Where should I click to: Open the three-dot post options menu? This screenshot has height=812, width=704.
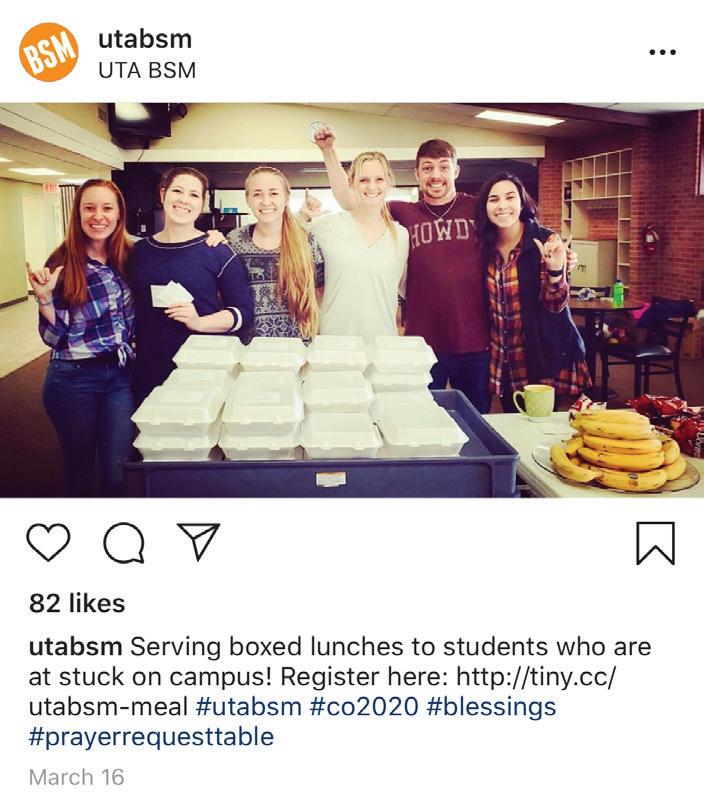[663, 52]
